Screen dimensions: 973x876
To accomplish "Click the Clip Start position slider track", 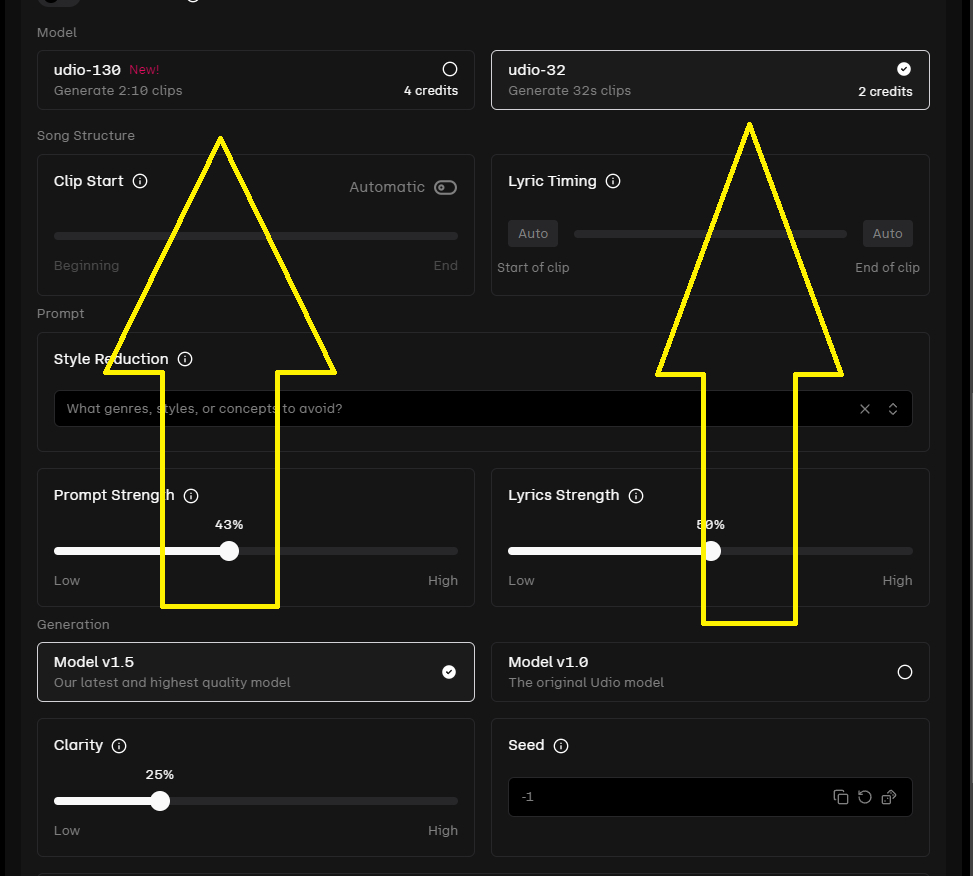I will point(256,236).
